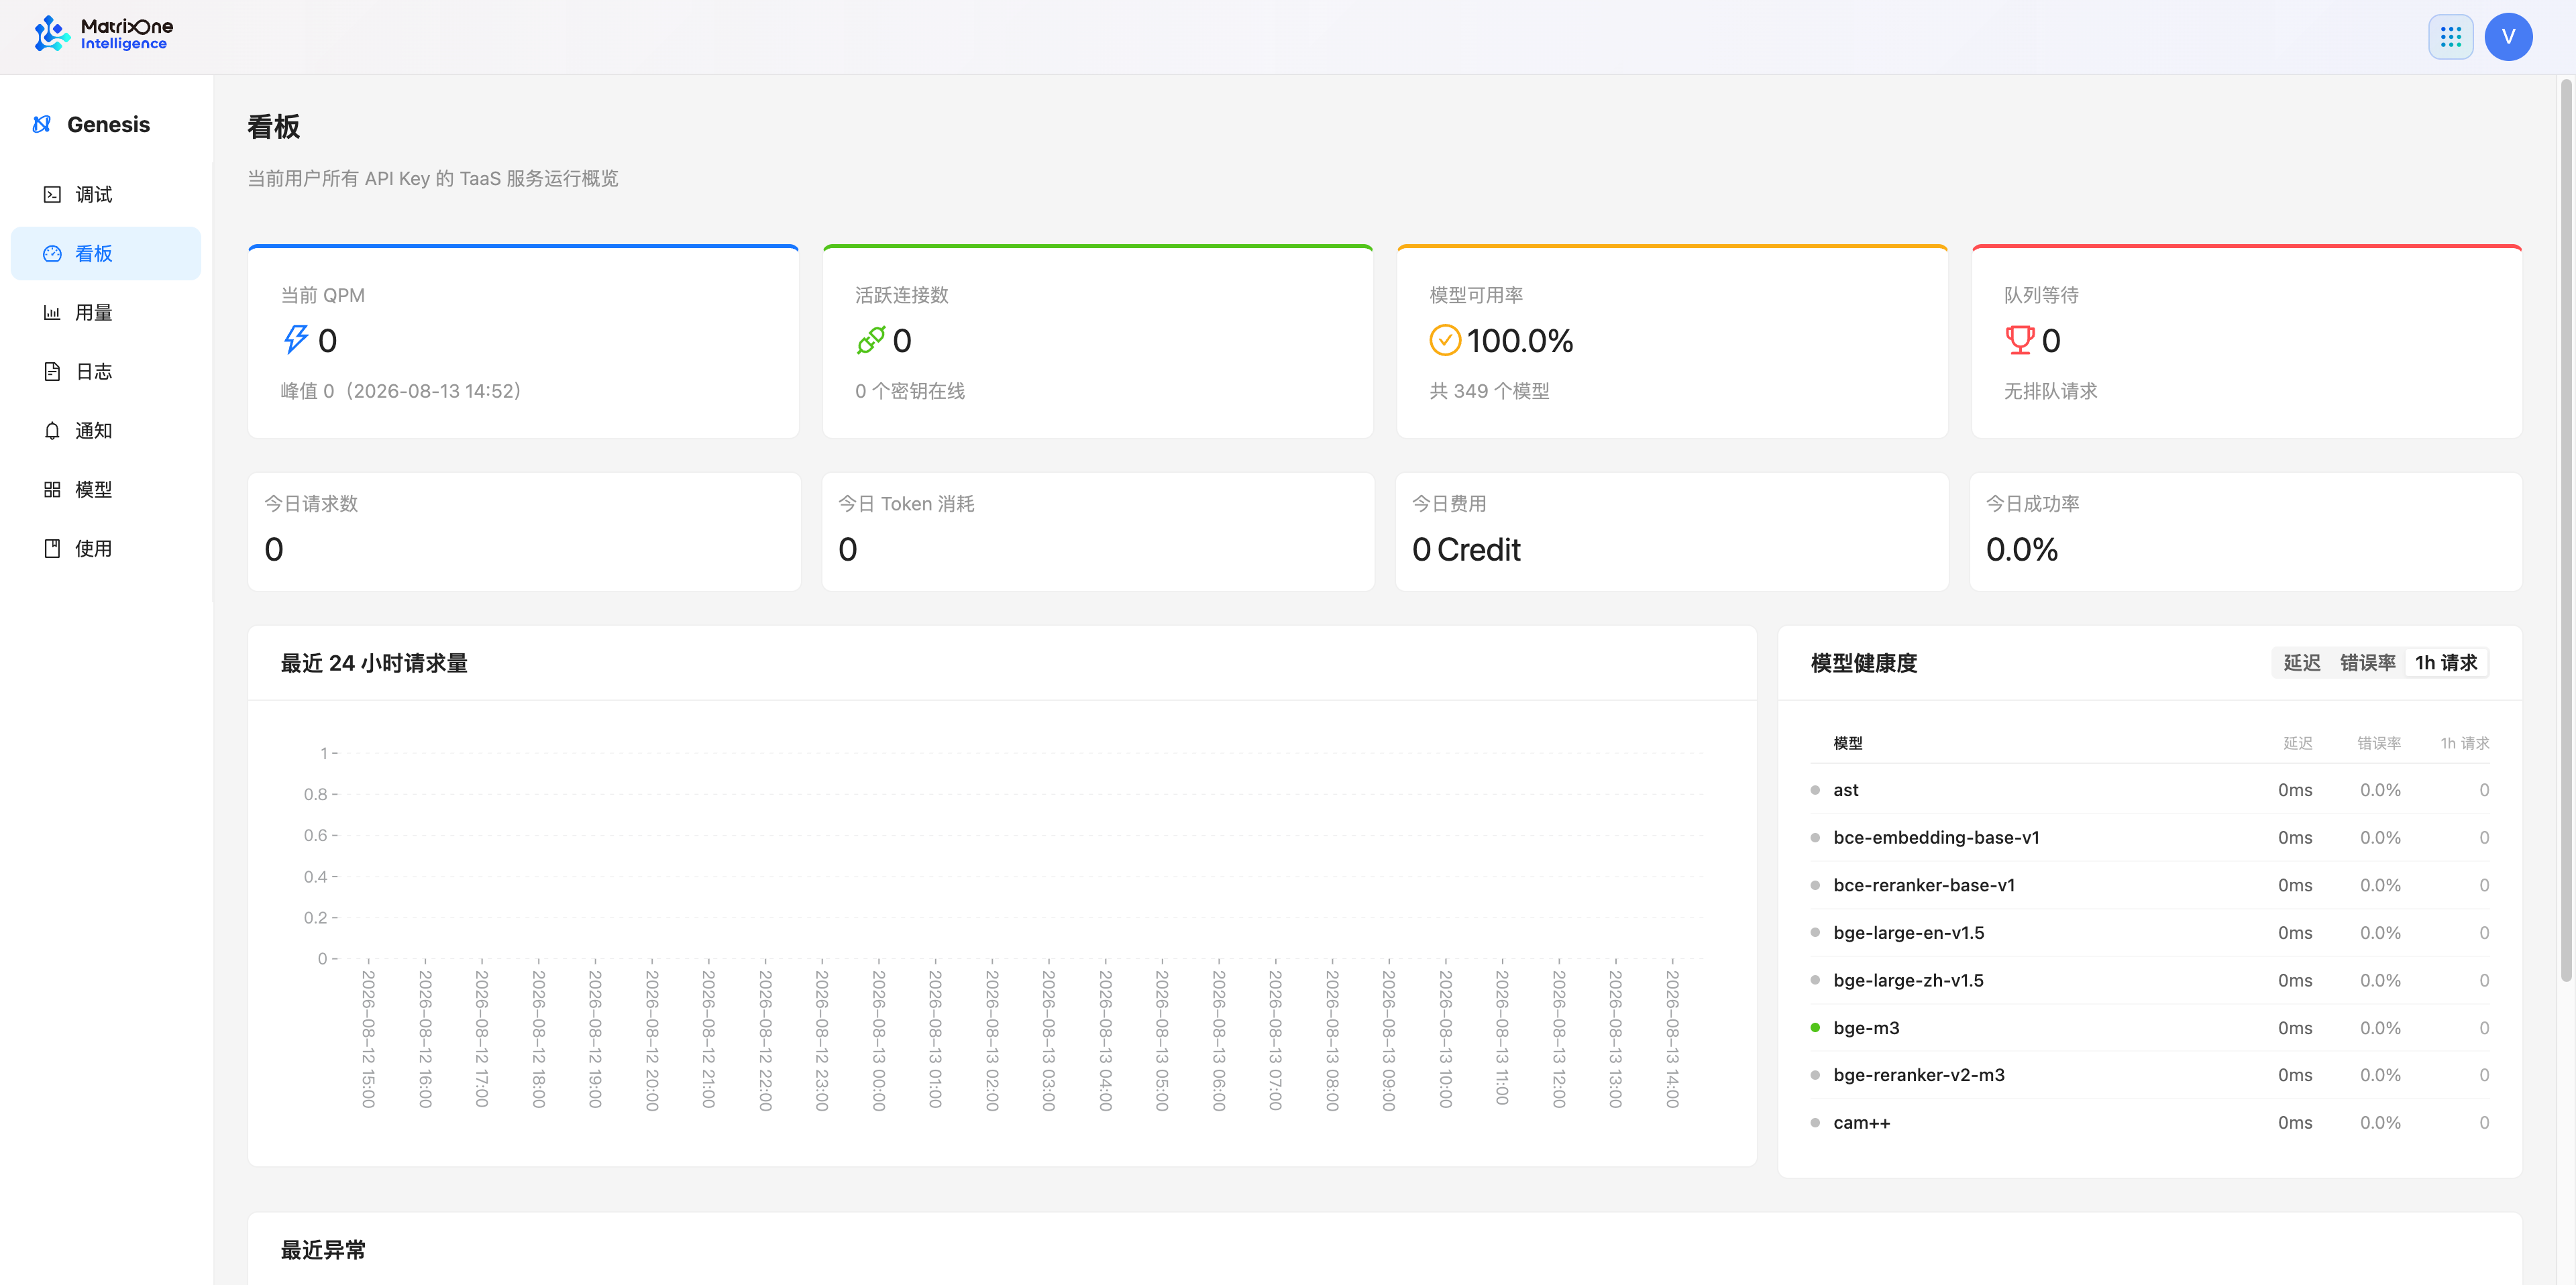Select the ast model row
The width and height of the screenshot is (2576, 1285).
[2150, 790]
